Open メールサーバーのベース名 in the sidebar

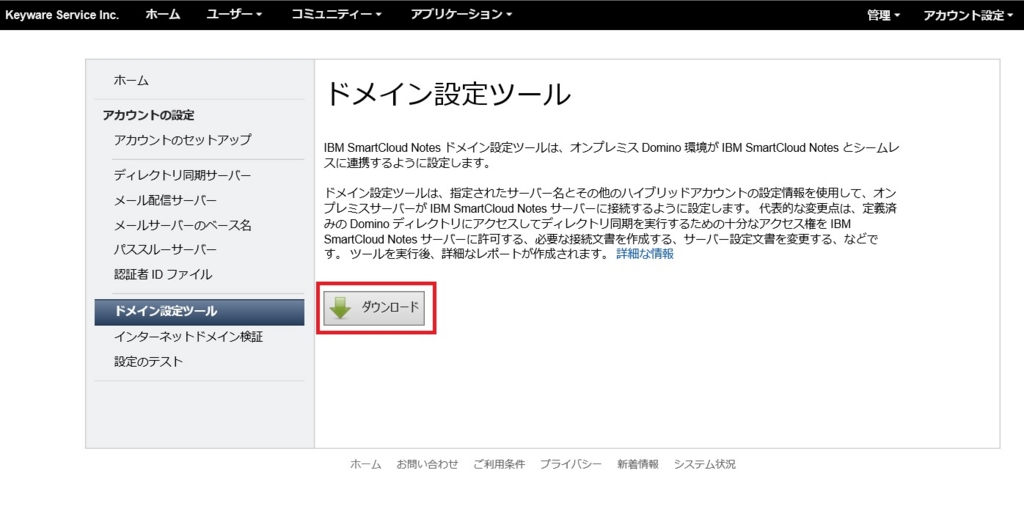(x=182, y=226)
